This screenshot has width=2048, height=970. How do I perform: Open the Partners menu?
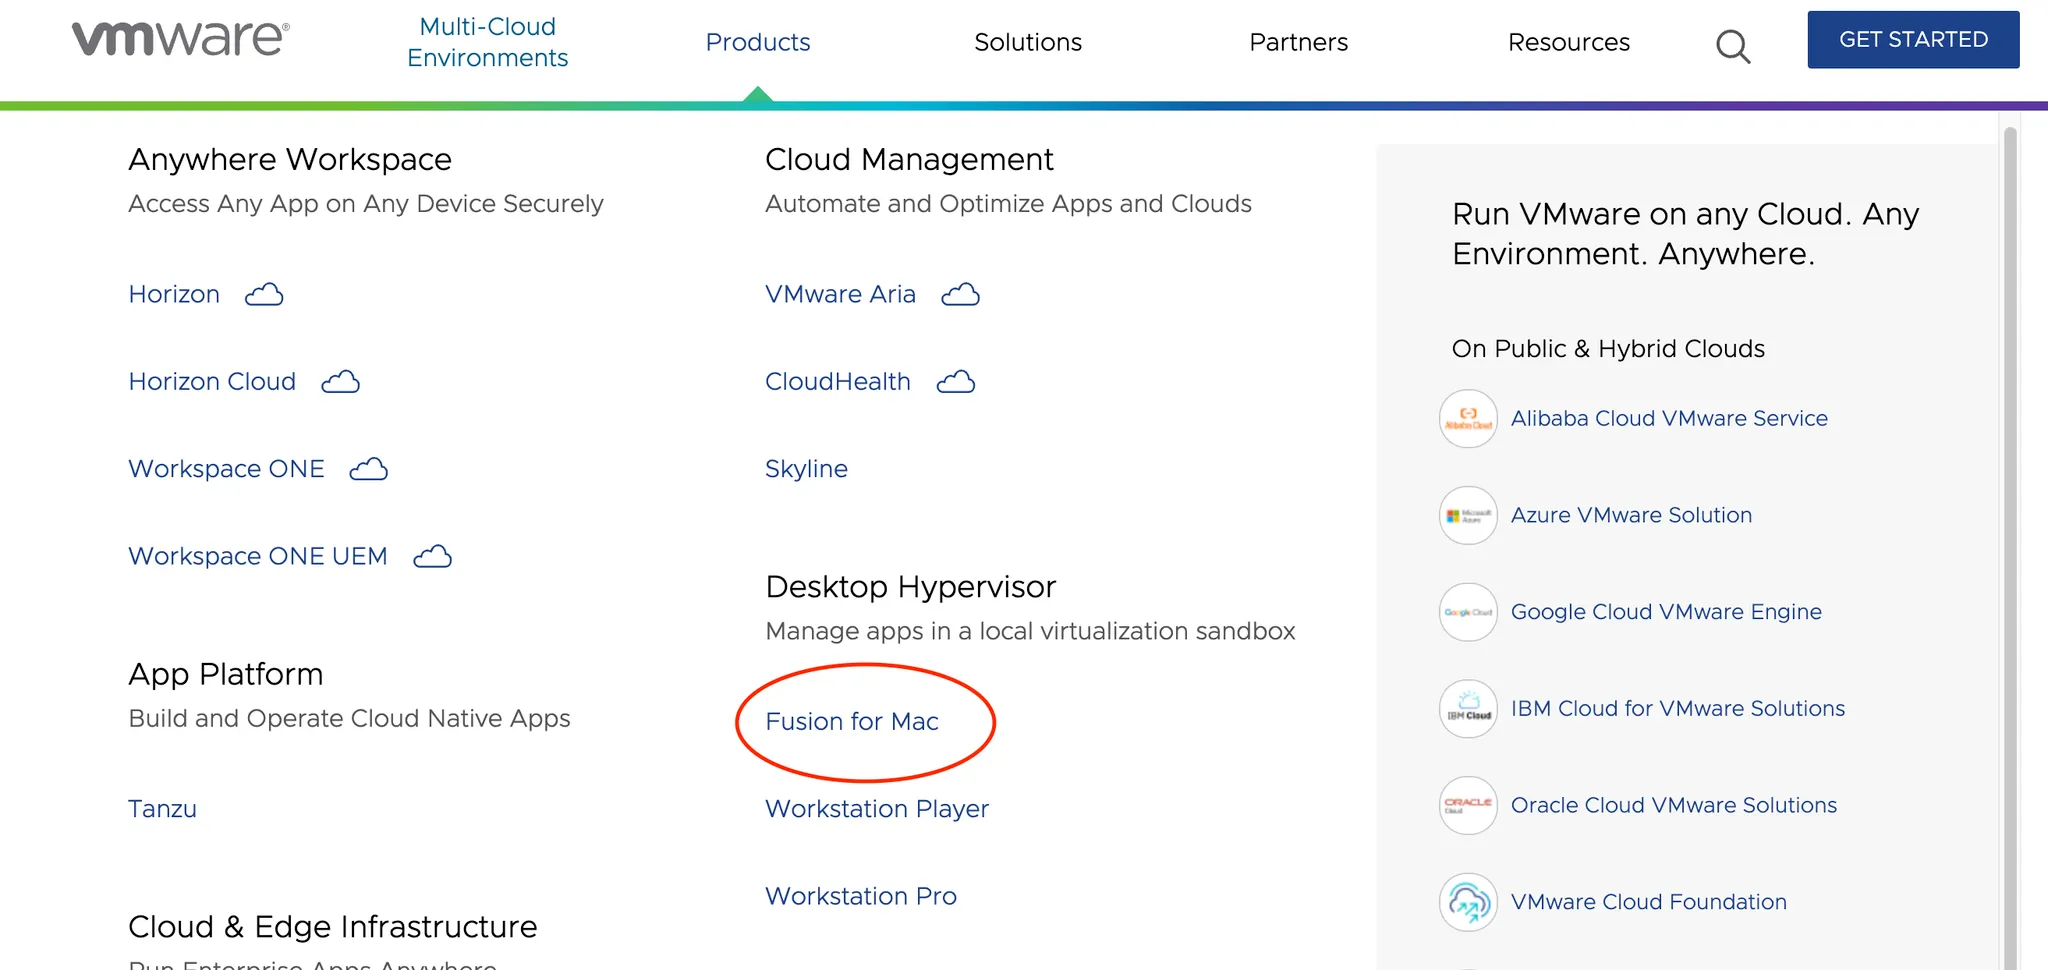1298,42
